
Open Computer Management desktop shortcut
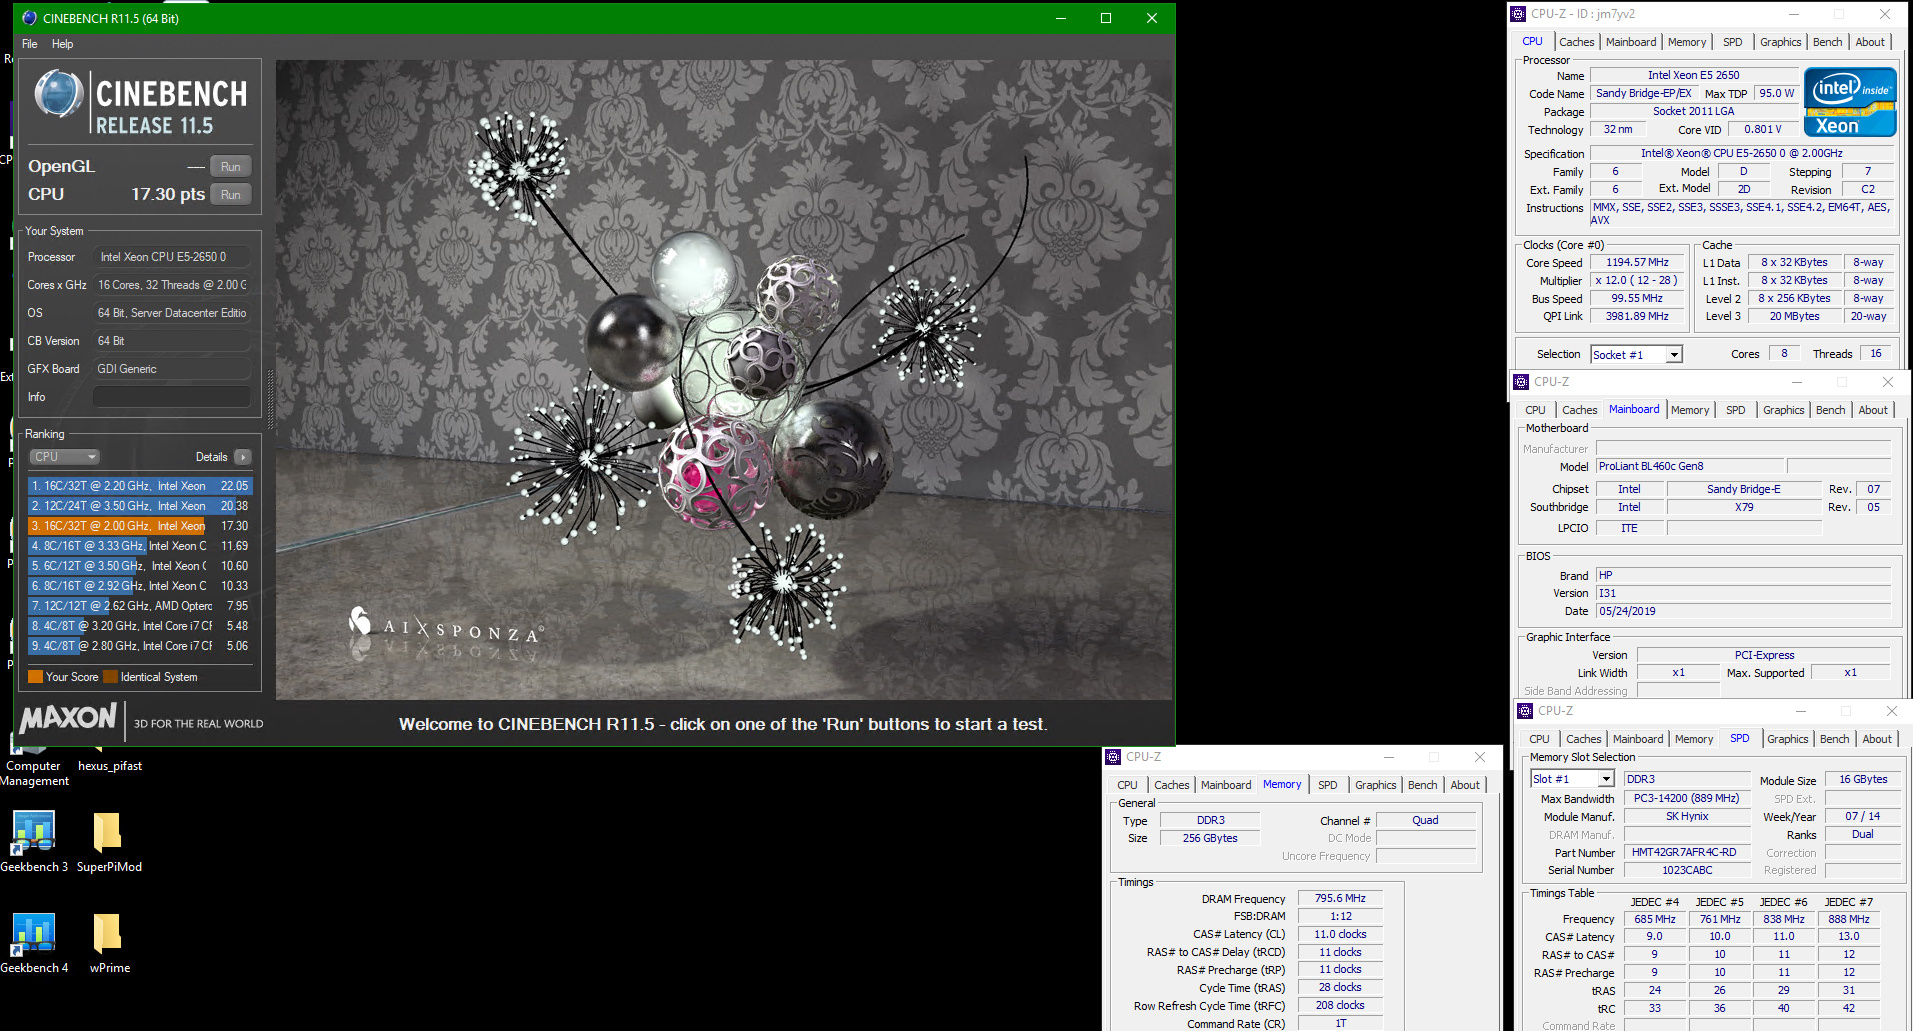click(34, 760)
